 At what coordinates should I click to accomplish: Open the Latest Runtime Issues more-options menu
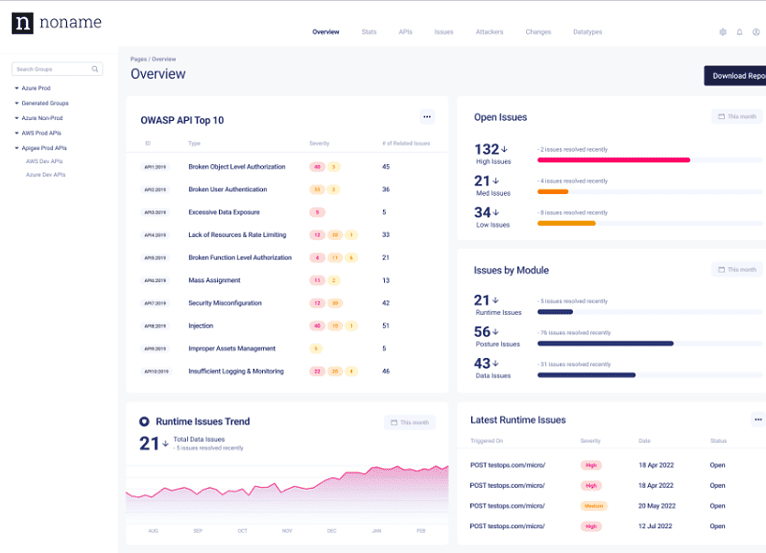(x=758, y=420)
